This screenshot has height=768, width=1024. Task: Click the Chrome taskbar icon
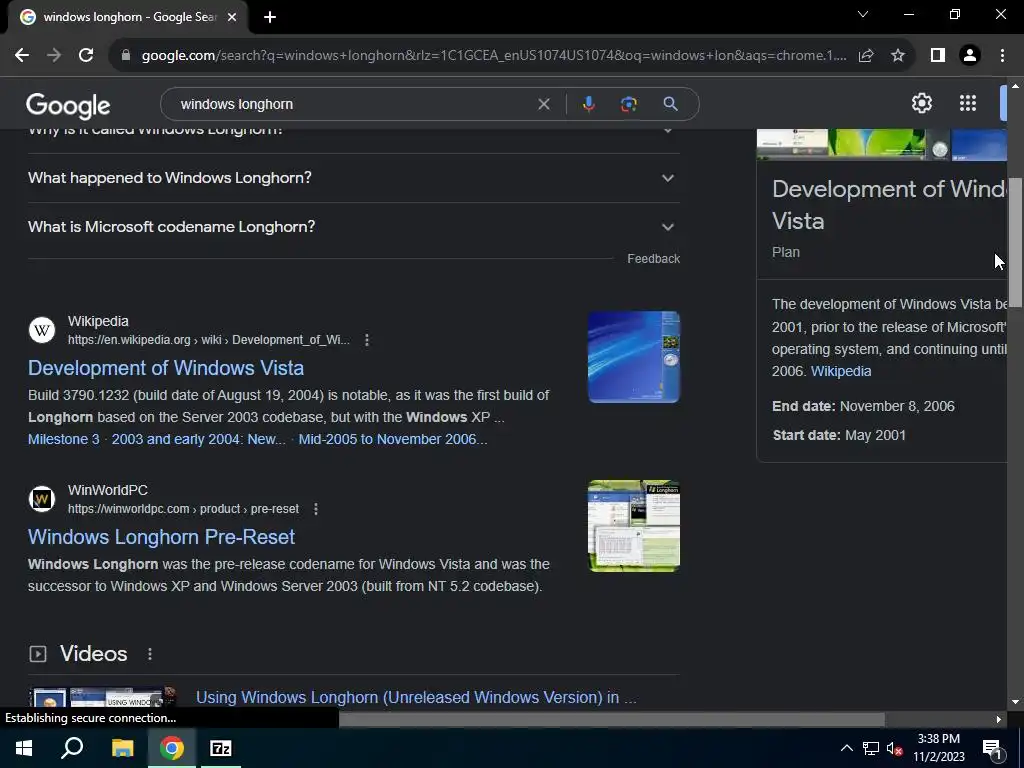coord(171,748)
